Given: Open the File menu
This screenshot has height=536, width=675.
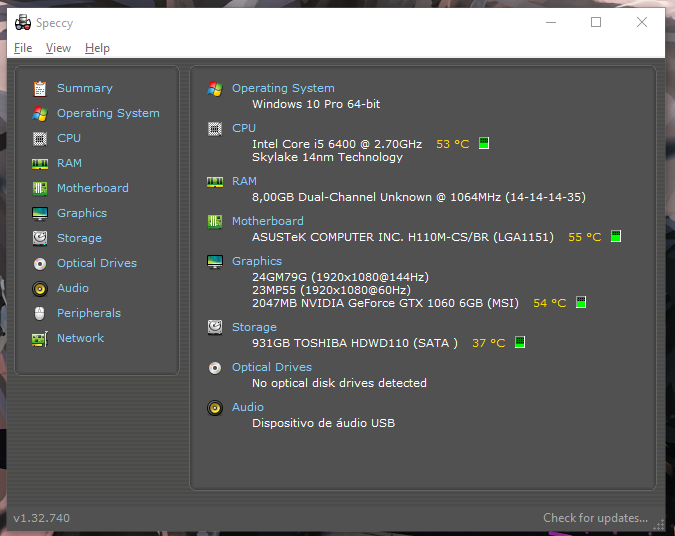Looking at the screenshot, I should coord(23,48).
